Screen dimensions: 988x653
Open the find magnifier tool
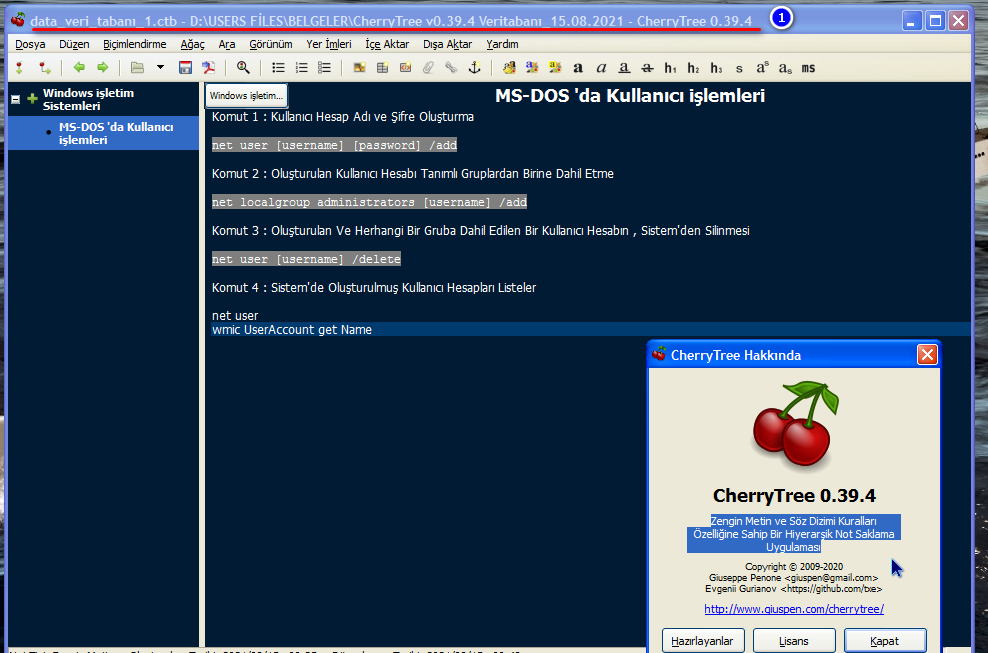point(243,67)
